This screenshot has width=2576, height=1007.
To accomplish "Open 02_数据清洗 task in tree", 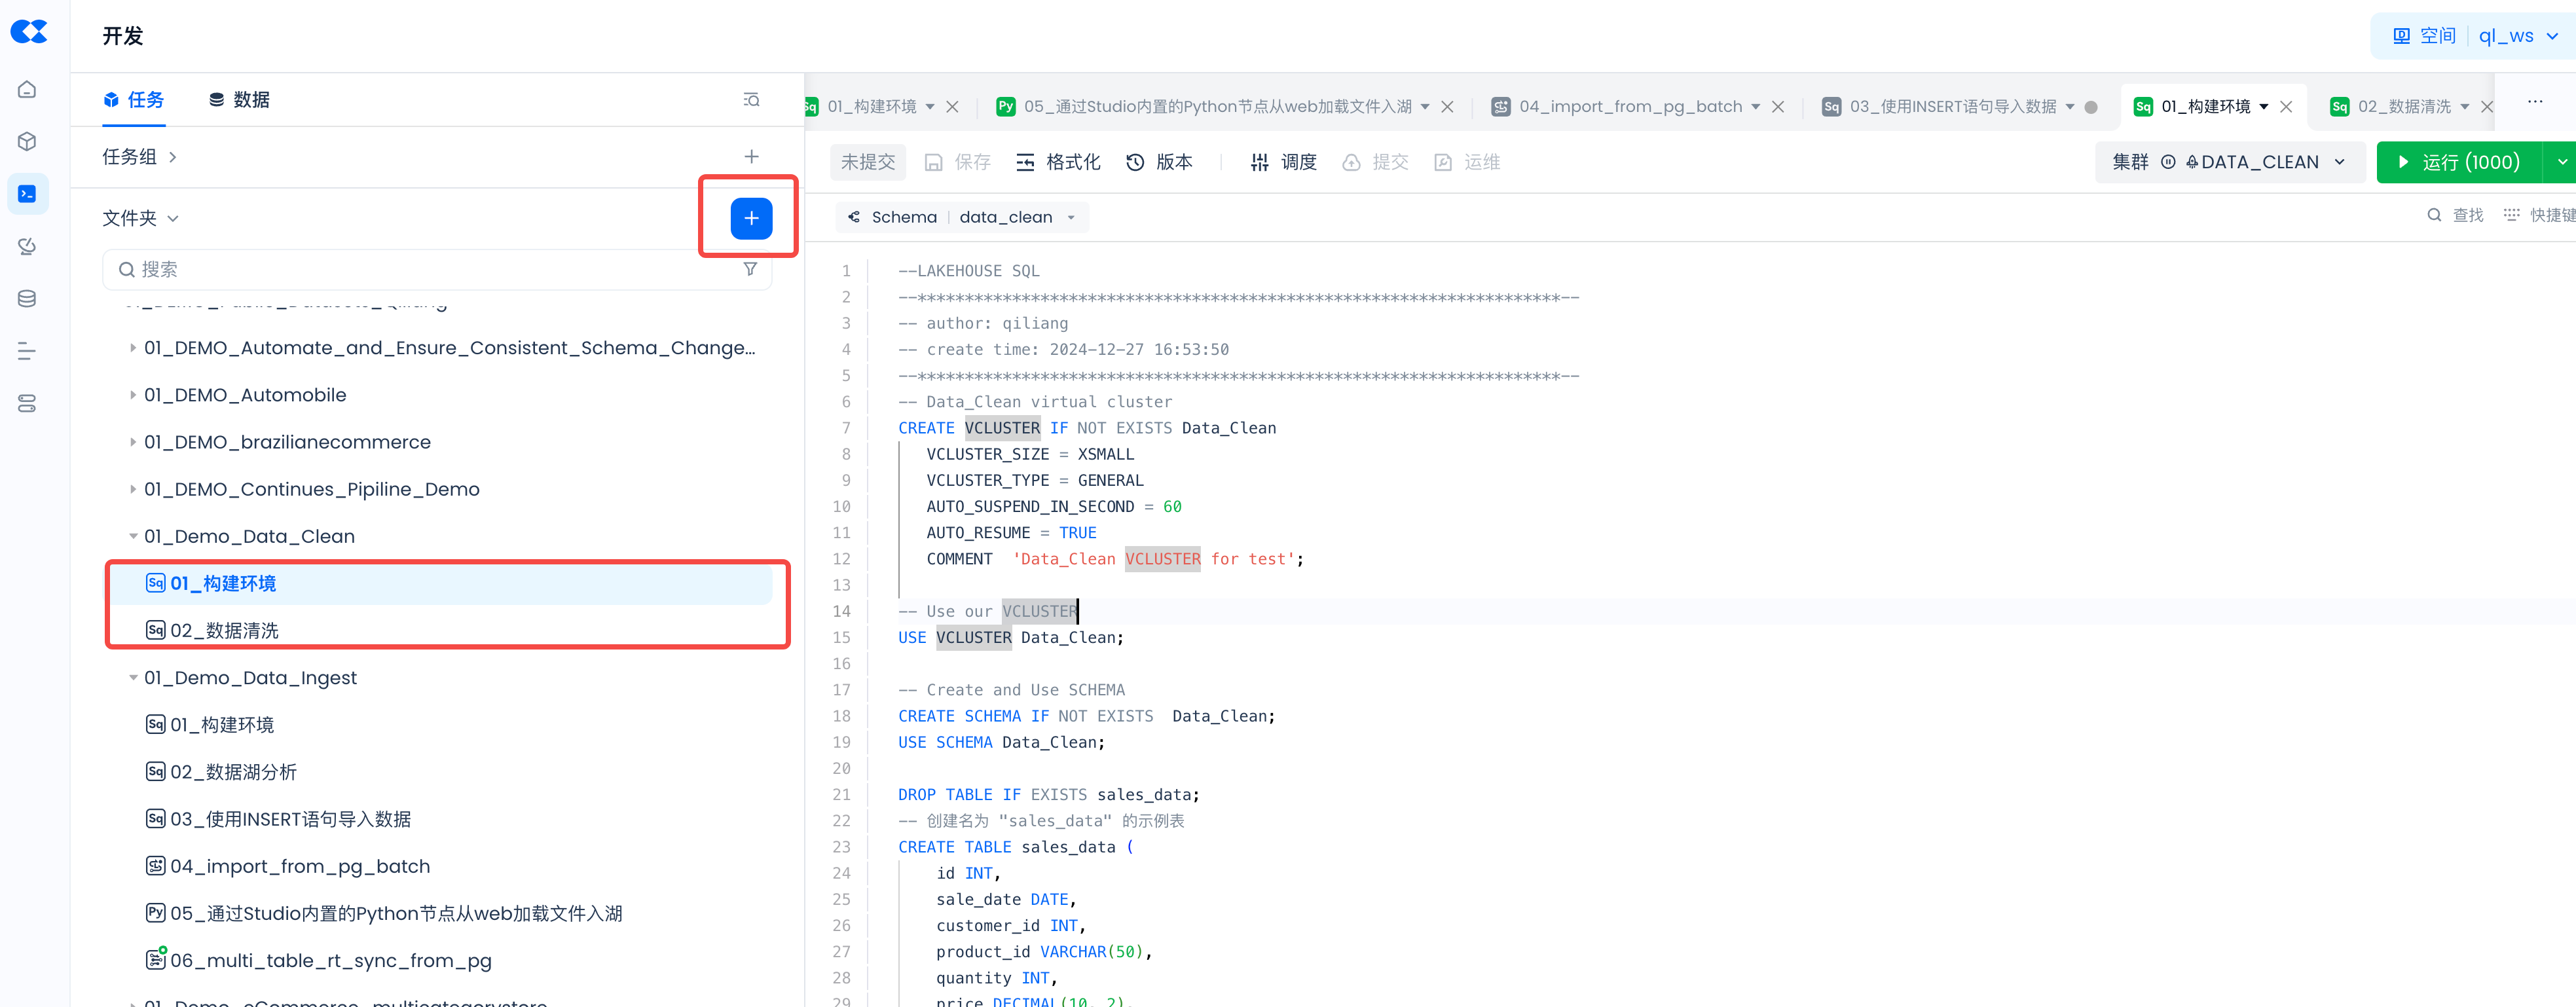I will [224, 631].
